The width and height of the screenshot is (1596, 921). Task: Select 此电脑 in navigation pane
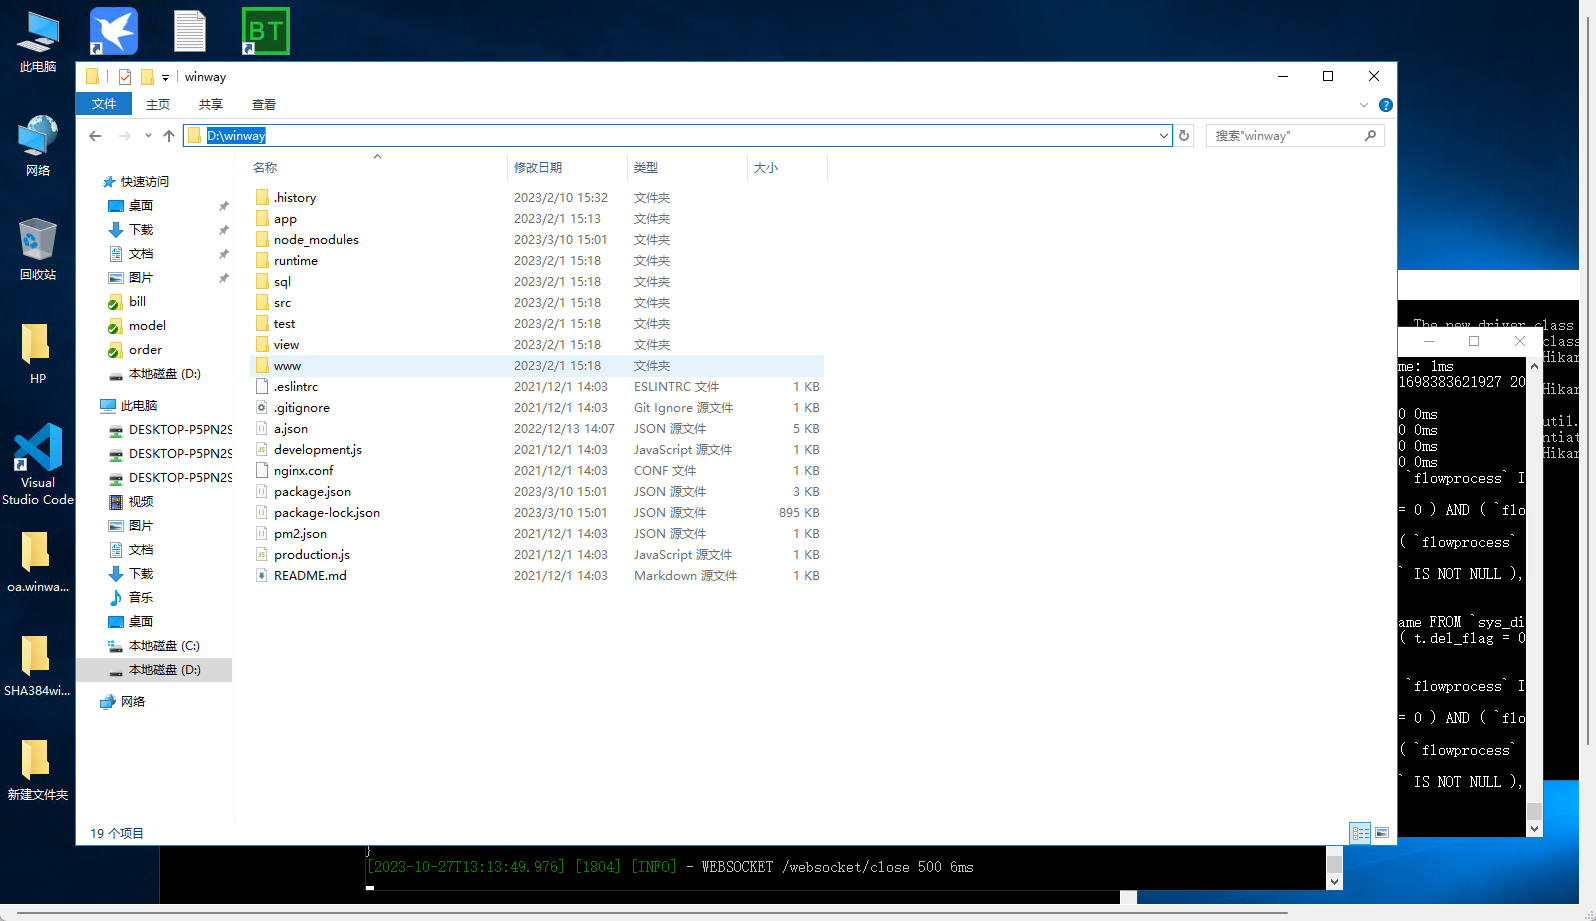pos(139,406)
